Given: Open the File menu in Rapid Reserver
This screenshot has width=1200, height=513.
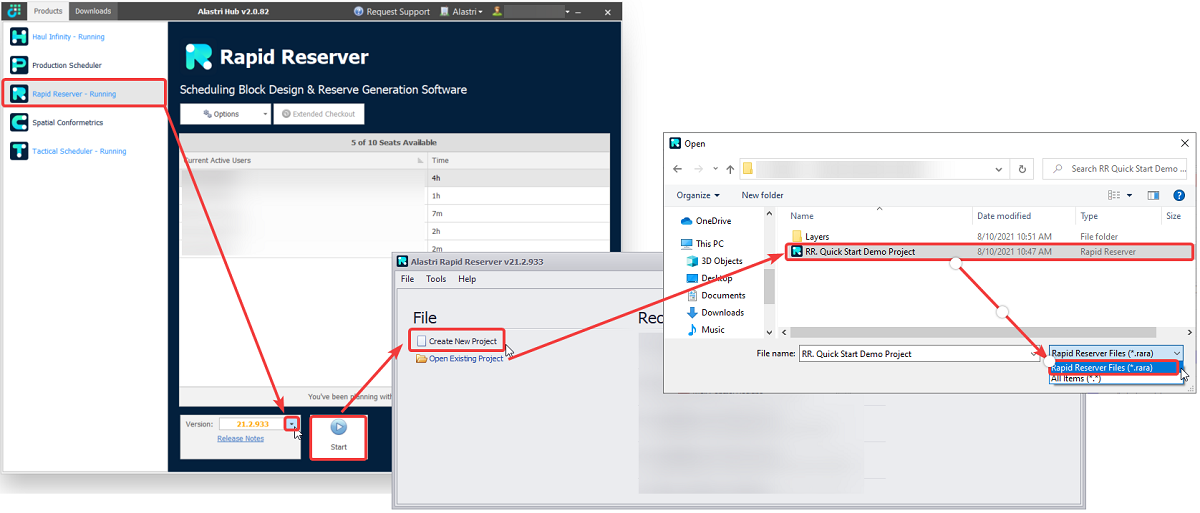Looking at the screenshot, I should point(407,279).
